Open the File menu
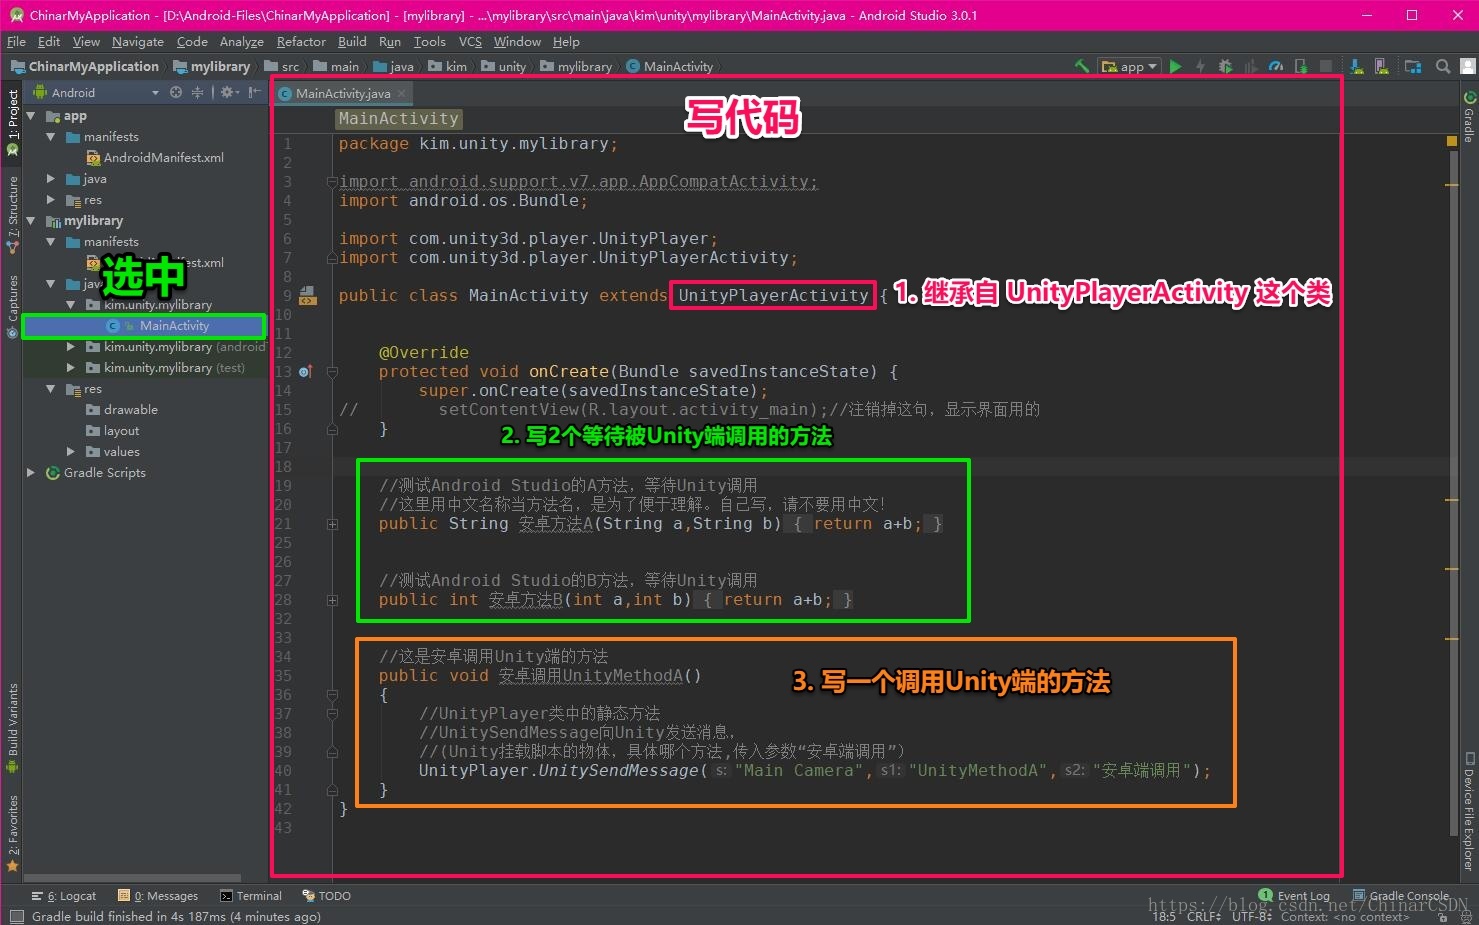This screenshot has width=1479, height=925. click(16, 42)
